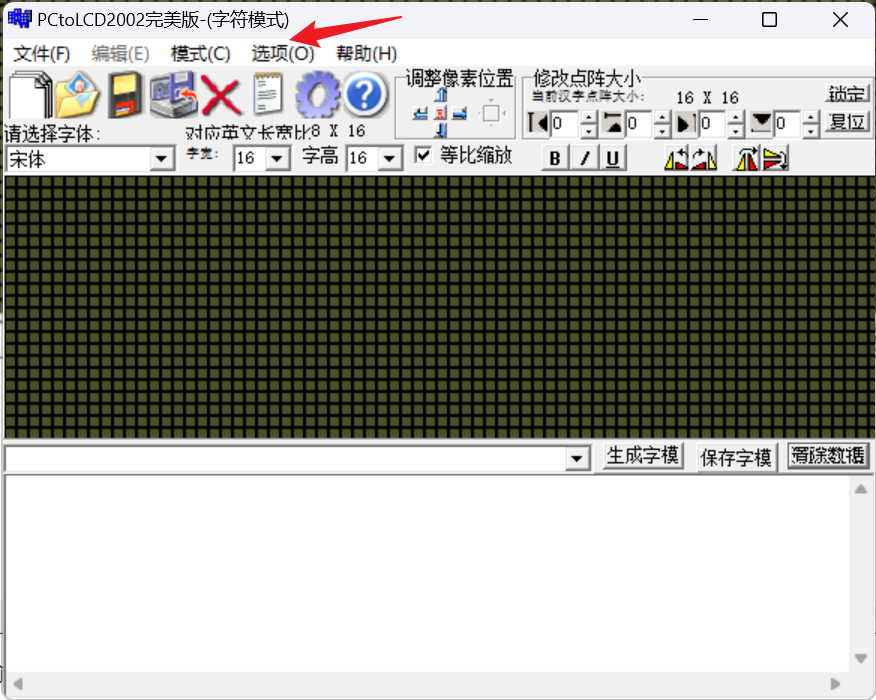Open the 选项(O) menu
The image size is (876, 700).
click(283, 54)
